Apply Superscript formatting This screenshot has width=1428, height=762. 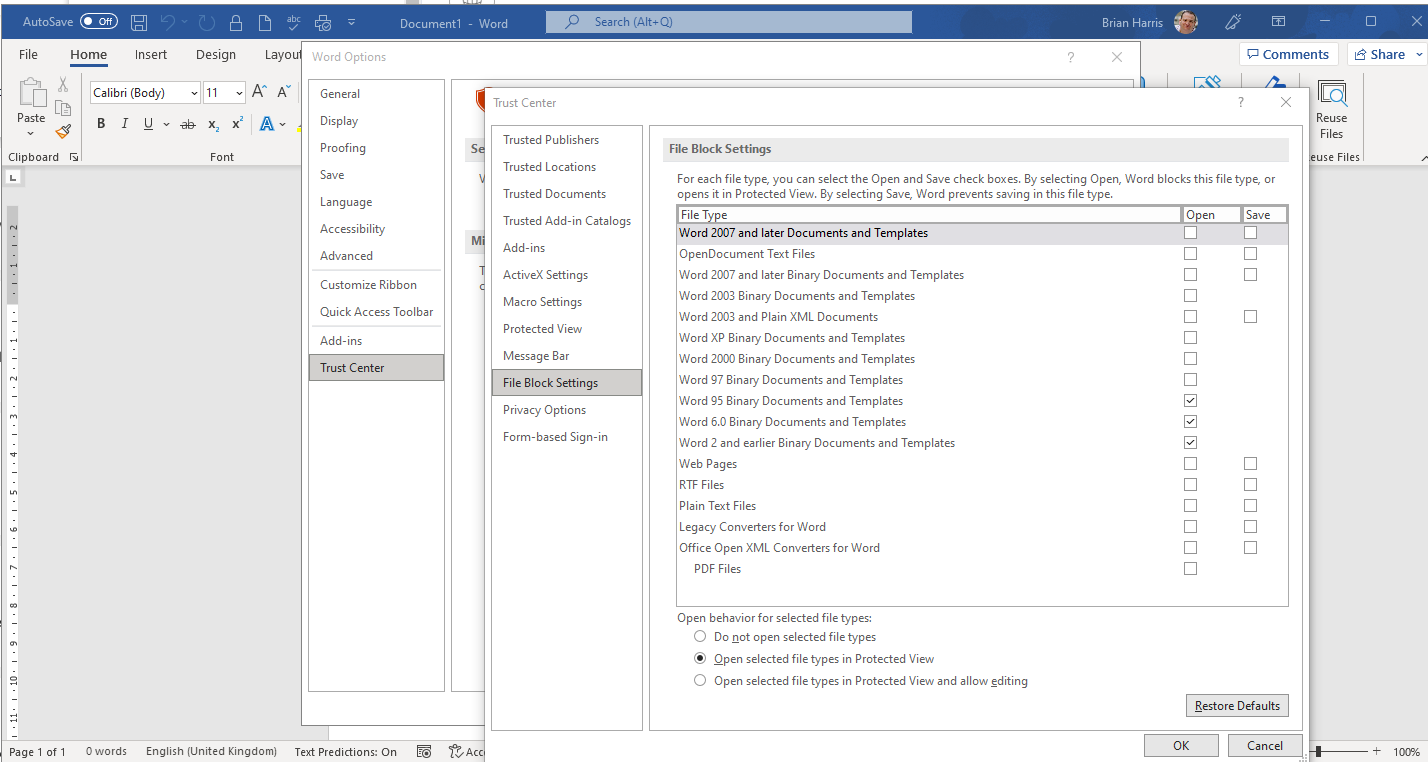tap(237, 124)
